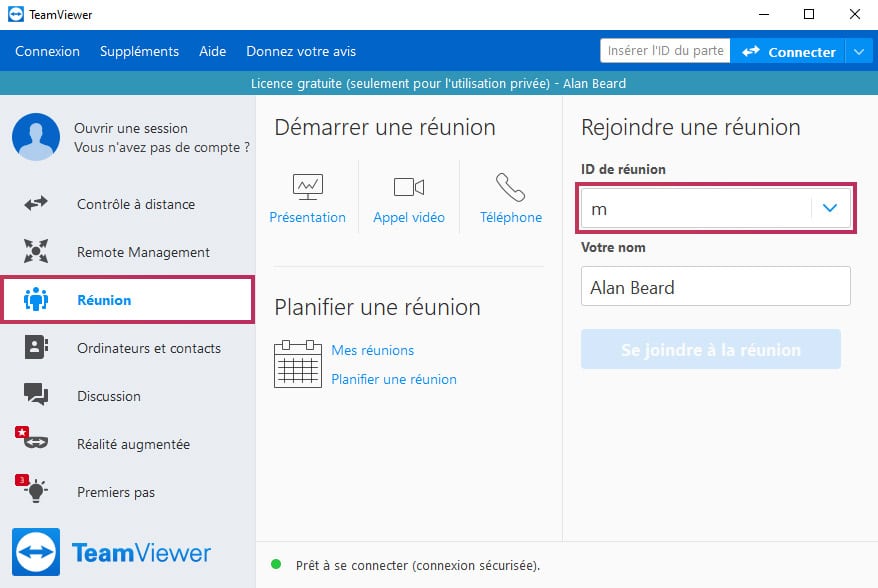Open the Aide menu
Screen dimensions: 878x588
213,52
